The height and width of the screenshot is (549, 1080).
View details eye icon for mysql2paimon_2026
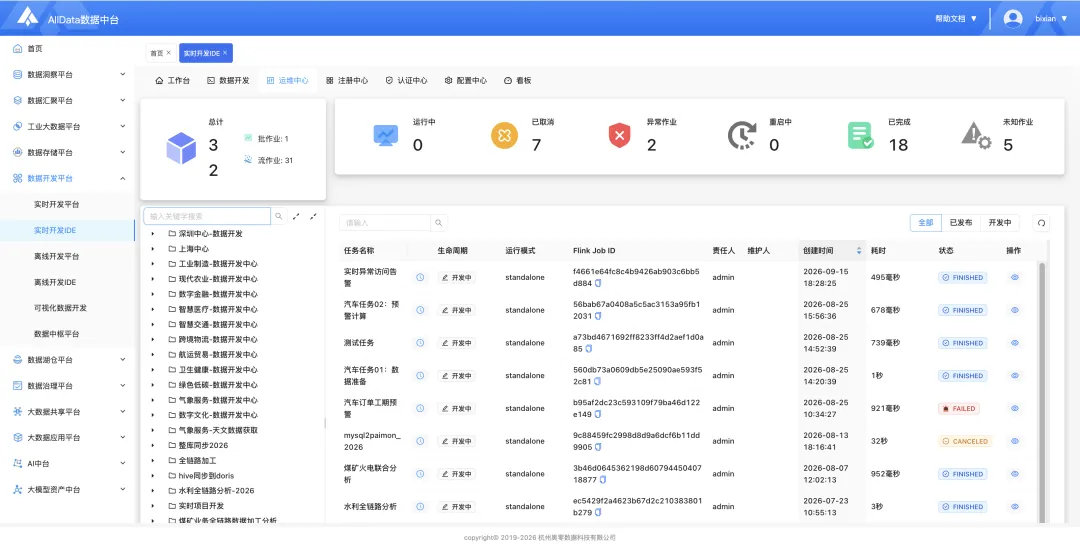(x=1015, y=441)
